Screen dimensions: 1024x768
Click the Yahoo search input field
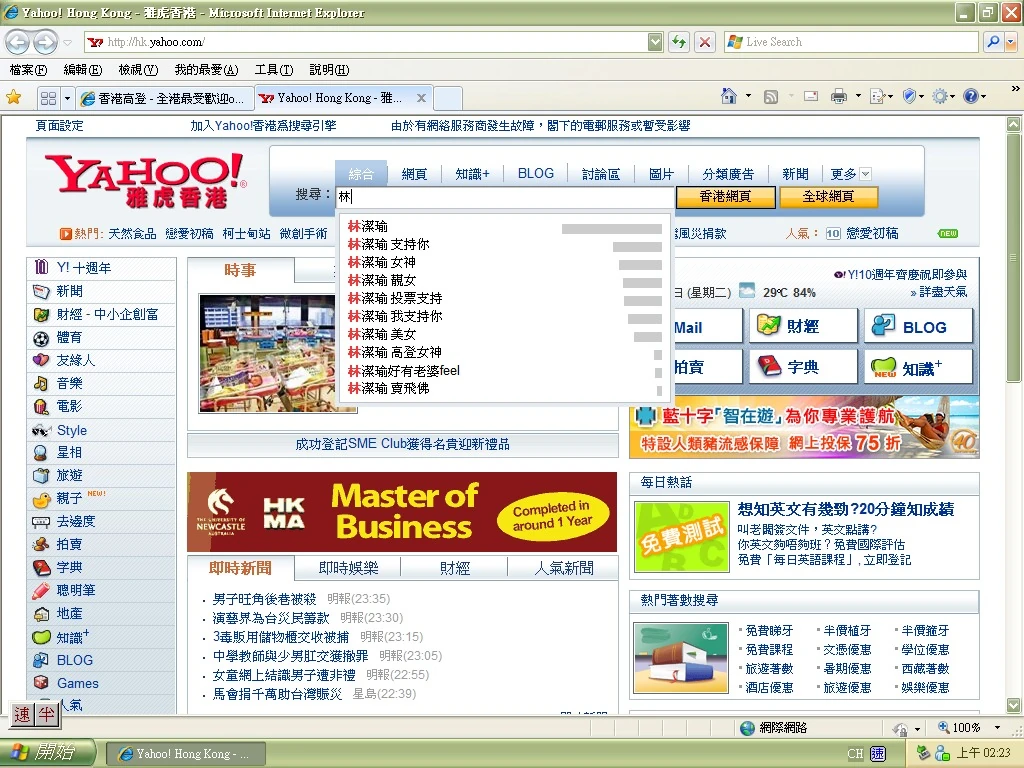[x=505, y=197]
